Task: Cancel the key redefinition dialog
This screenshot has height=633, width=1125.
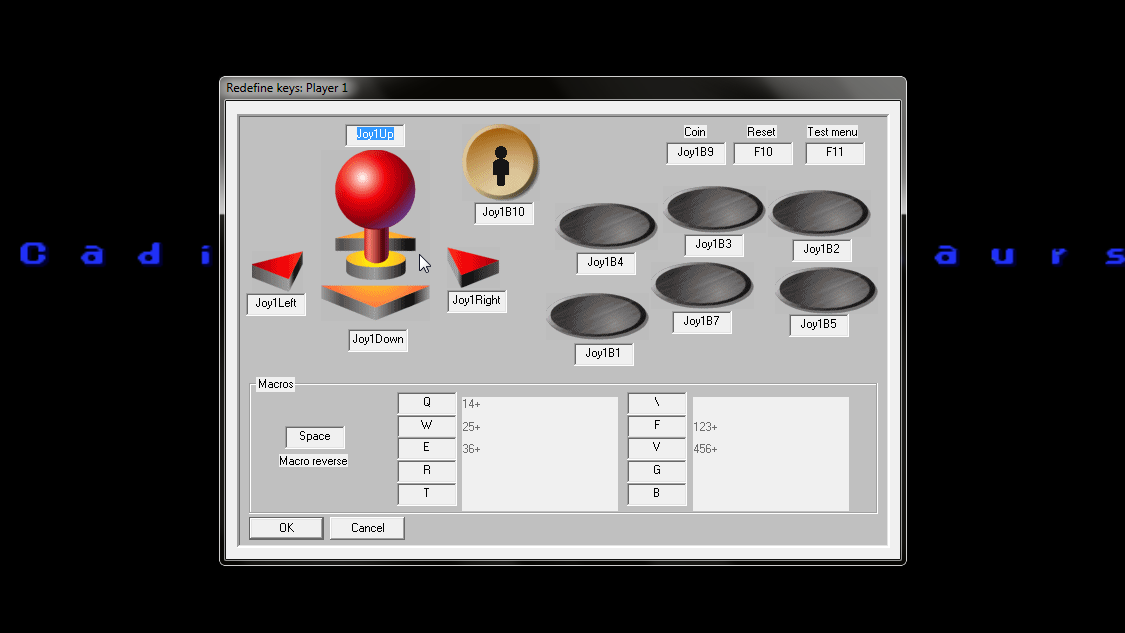Action: (366, 527)
